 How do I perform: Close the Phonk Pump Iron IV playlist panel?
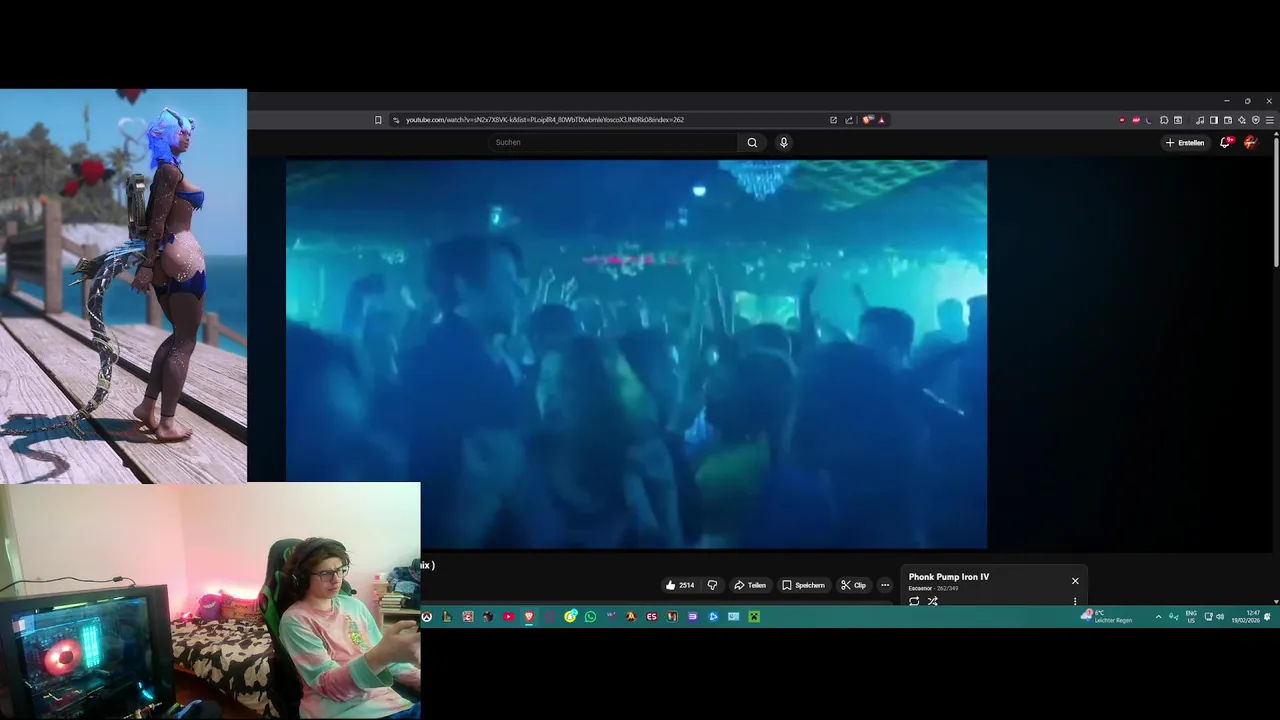1075,581
